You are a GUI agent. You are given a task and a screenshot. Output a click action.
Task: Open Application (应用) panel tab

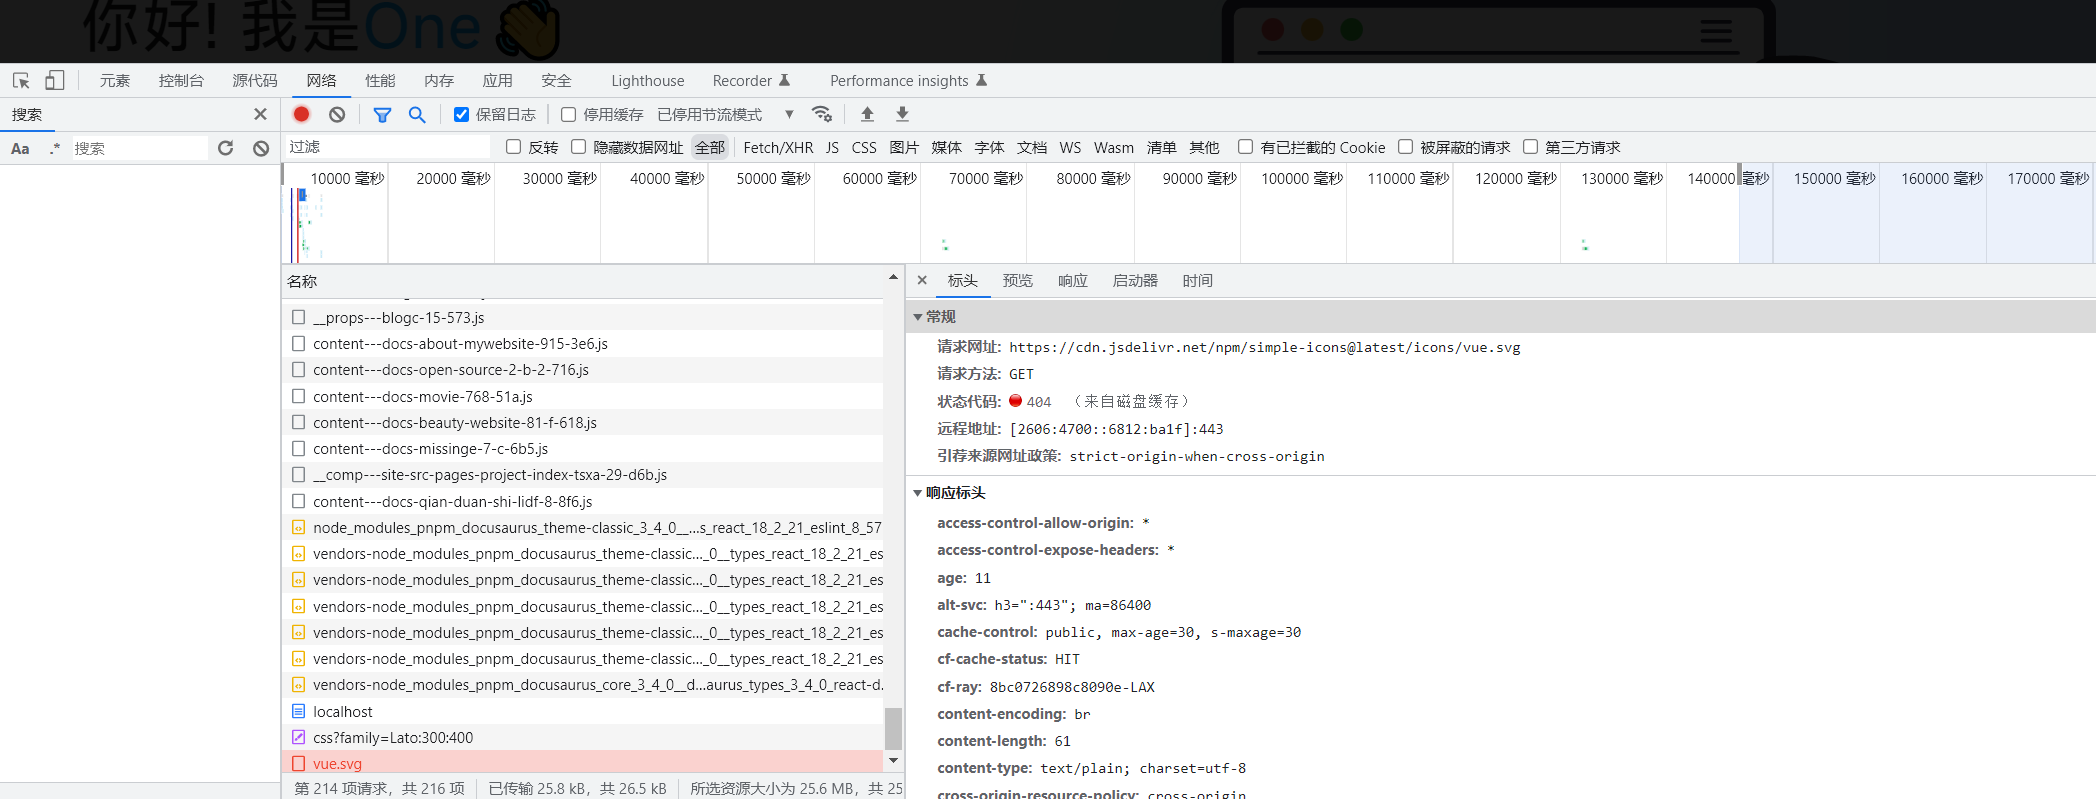click(x=498, y=81)
